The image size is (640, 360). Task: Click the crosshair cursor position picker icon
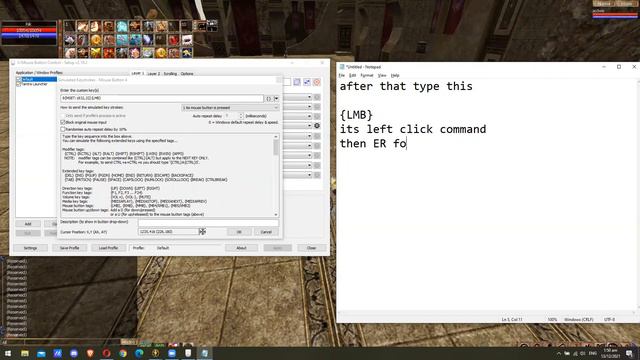pos(202,231)
